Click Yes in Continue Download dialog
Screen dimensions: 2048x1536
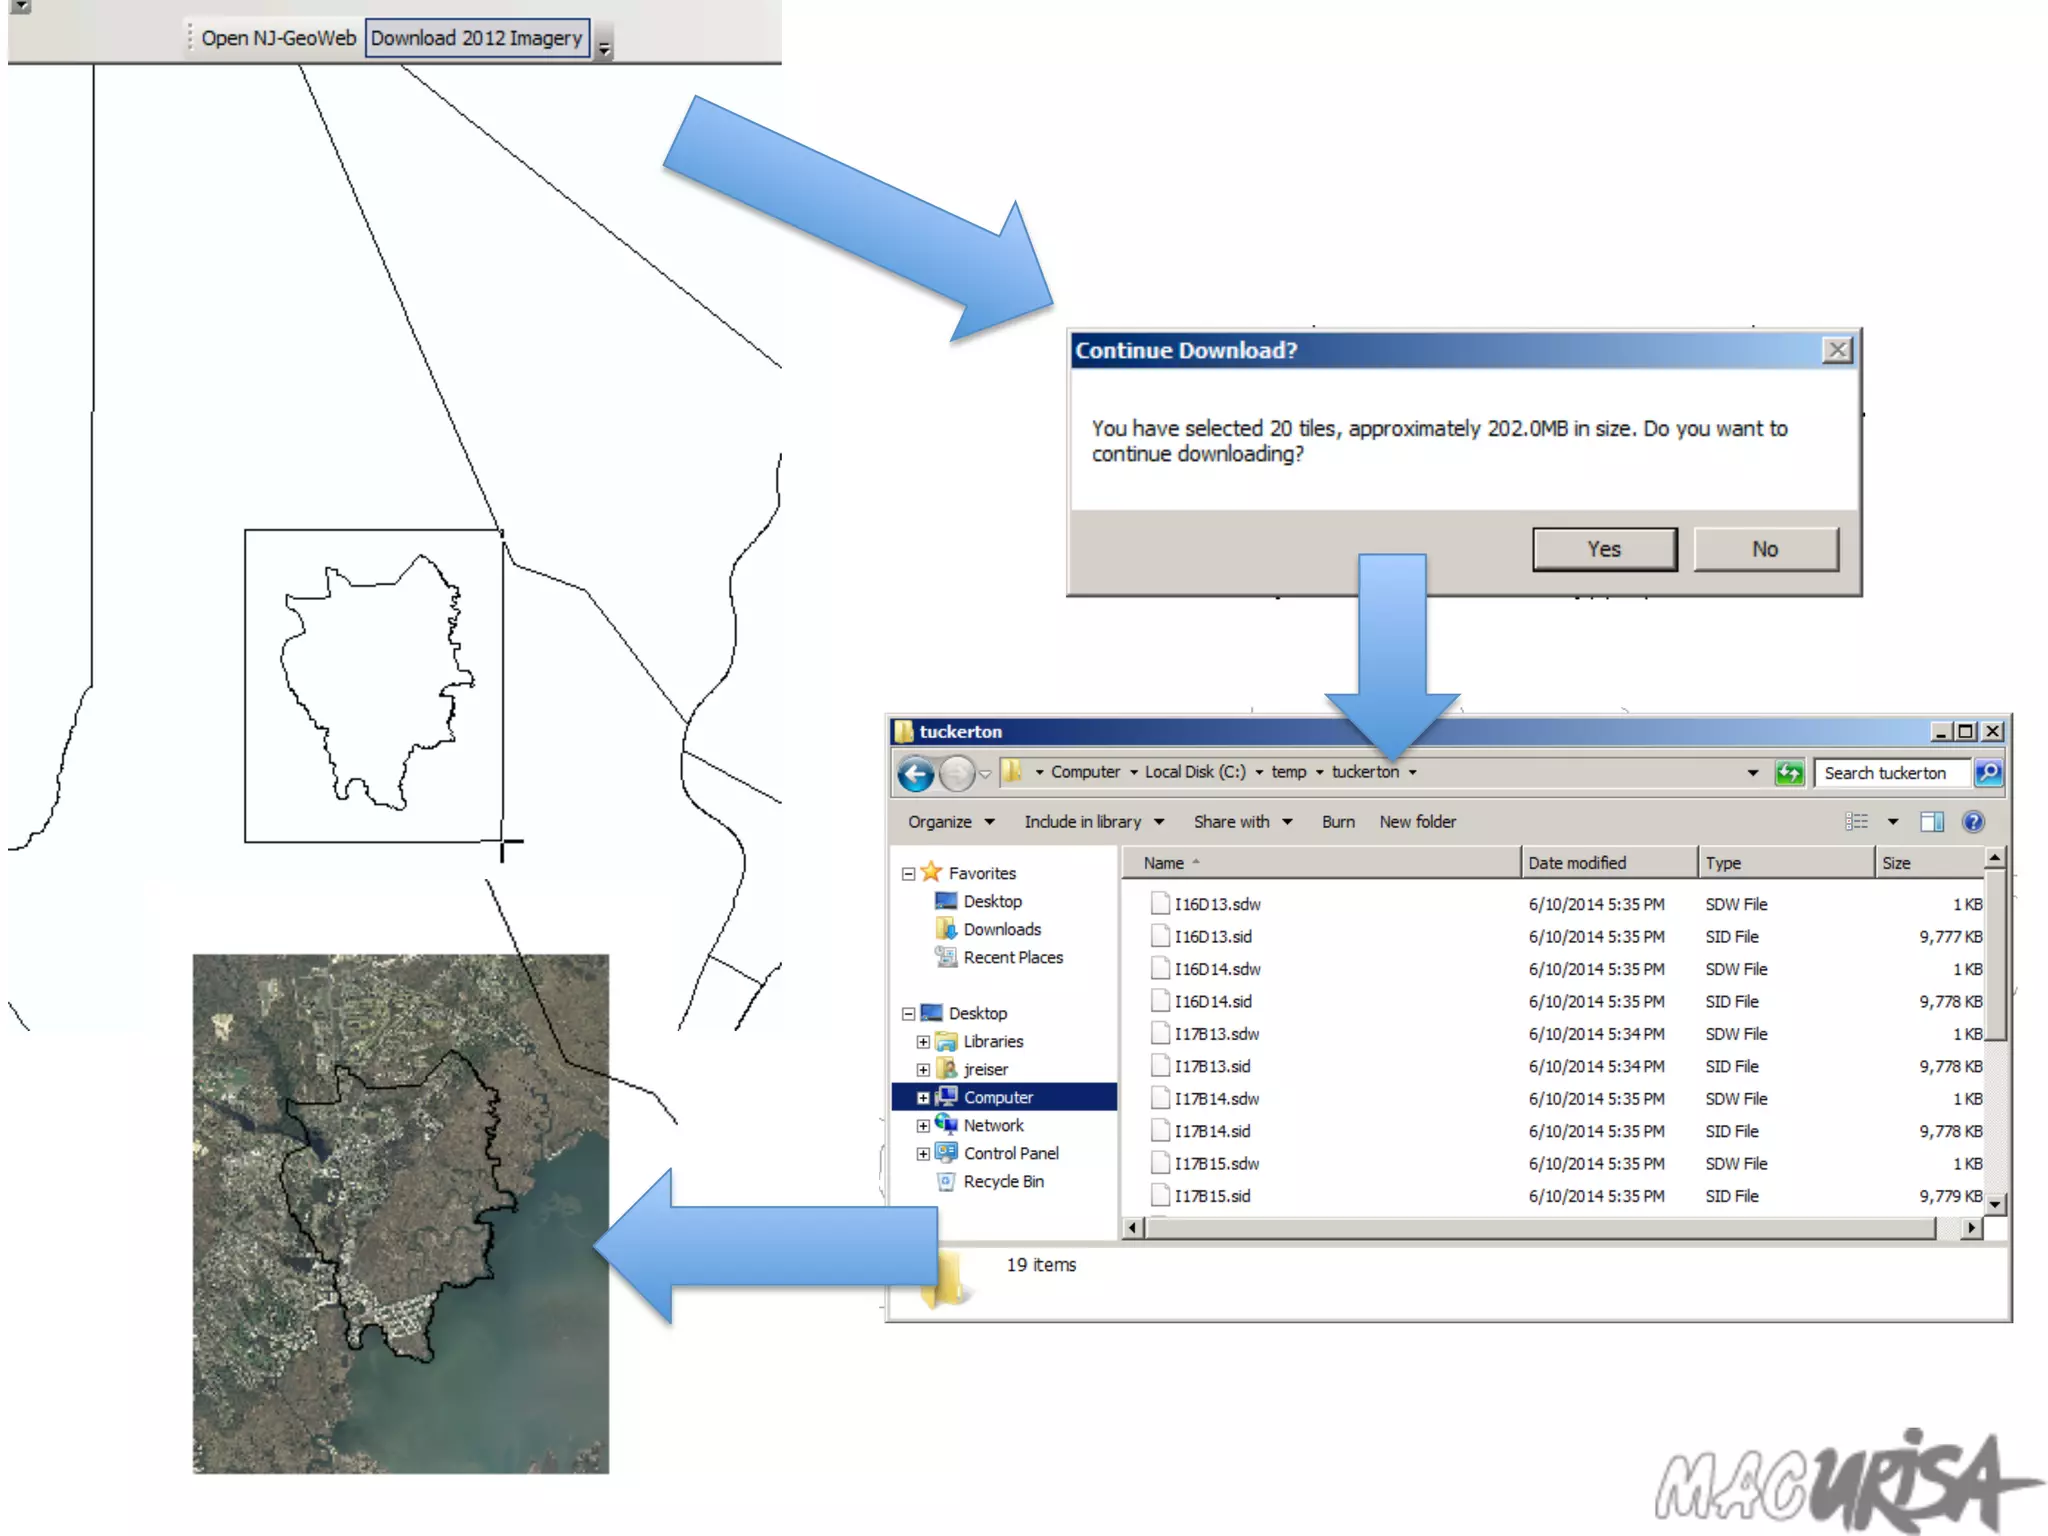[1604, 550]
